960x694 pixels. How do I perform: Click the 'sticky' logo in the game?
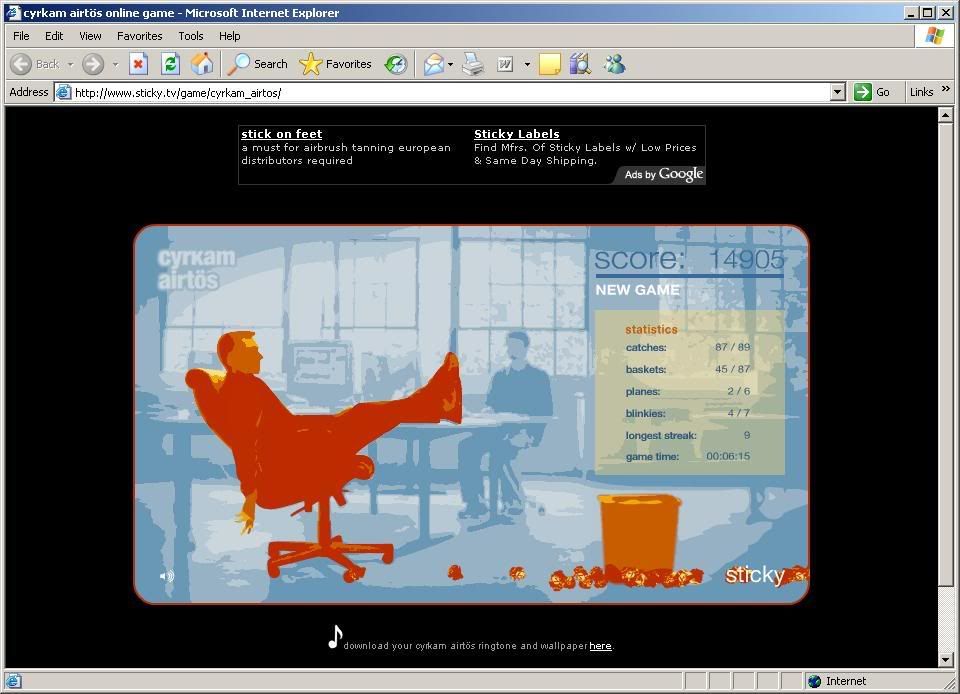click(x=755, y=575)
